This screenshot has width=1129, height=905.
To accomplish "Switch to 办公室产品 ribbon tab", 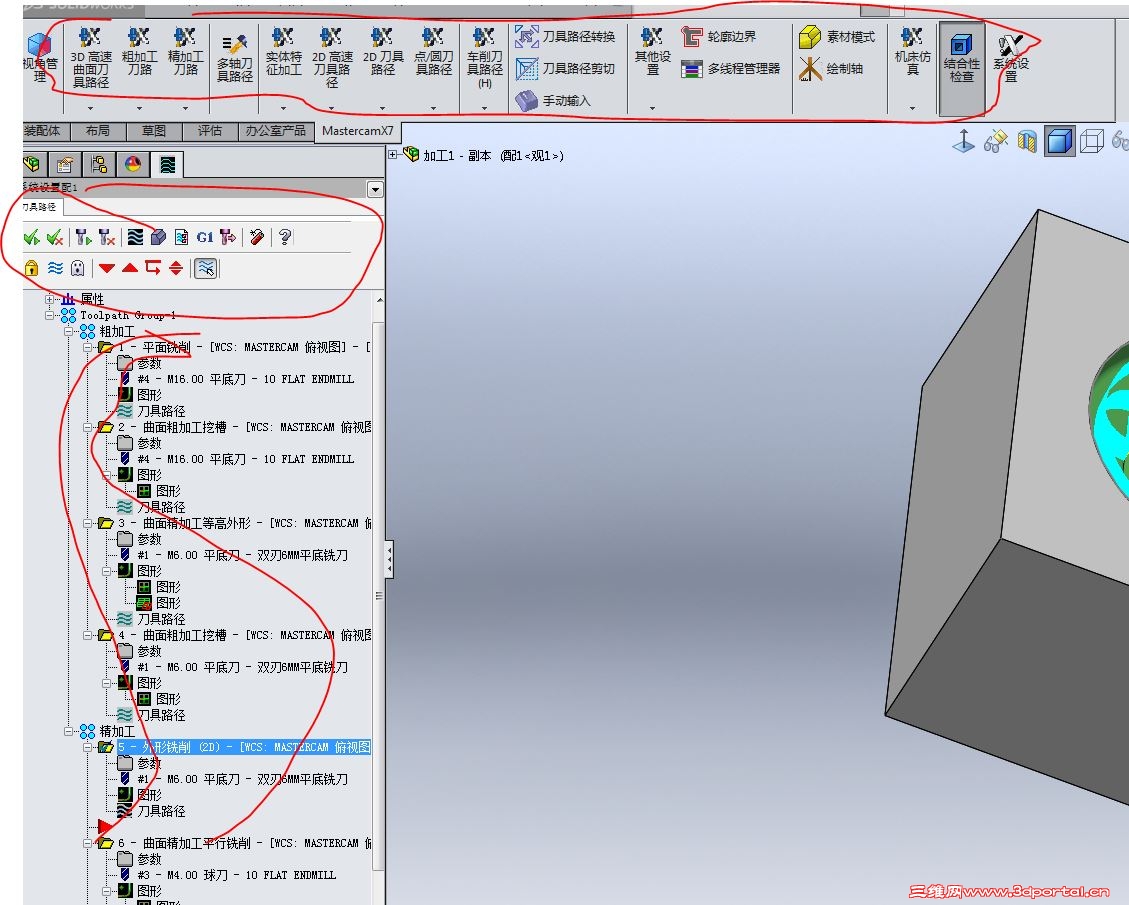I will click(x=276, y=131).
